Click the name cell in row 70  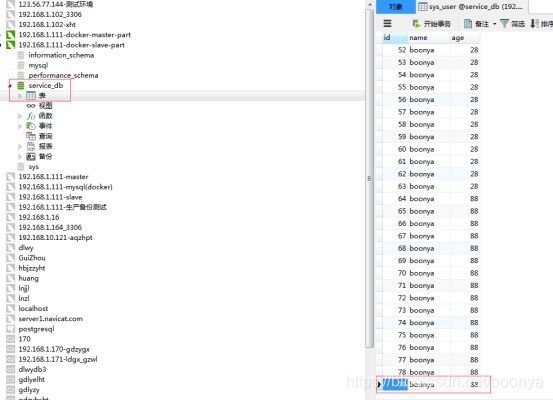point(429,273)
